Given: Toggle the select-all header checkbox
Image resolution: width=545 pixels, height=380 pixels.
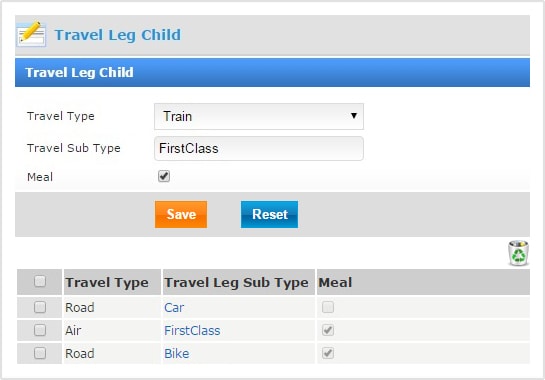Looking at the screenshot, I should point(40,281).
